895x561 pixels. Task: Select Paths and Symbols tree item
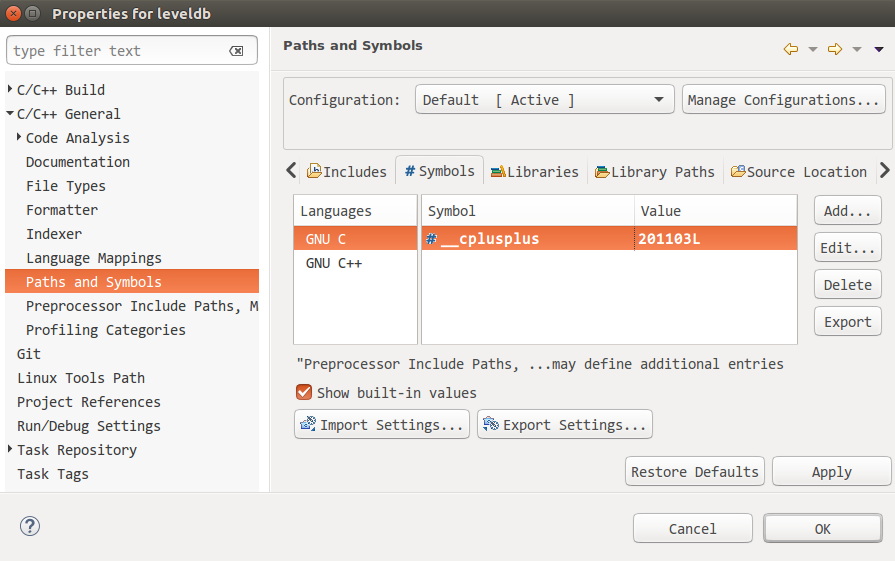coord(132,281)
